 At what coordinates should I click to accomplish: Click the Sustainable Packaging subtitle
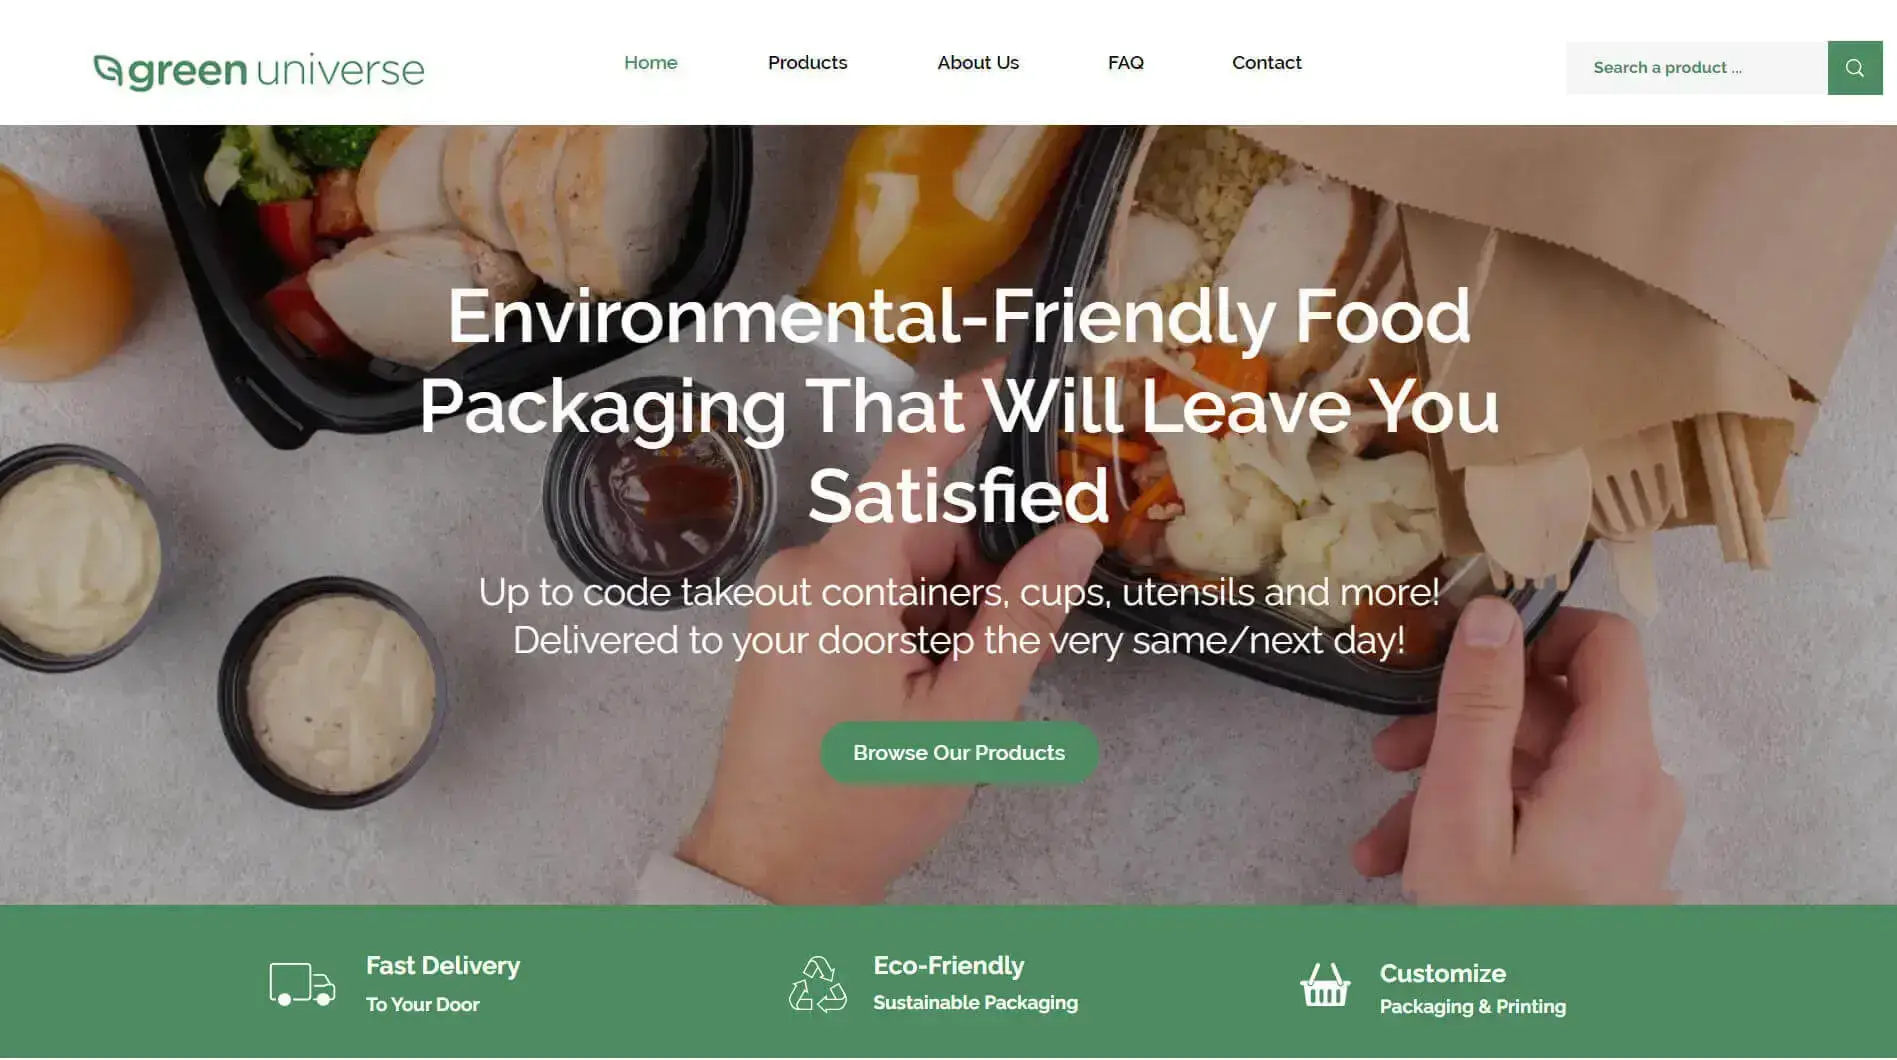point(975,1003)
